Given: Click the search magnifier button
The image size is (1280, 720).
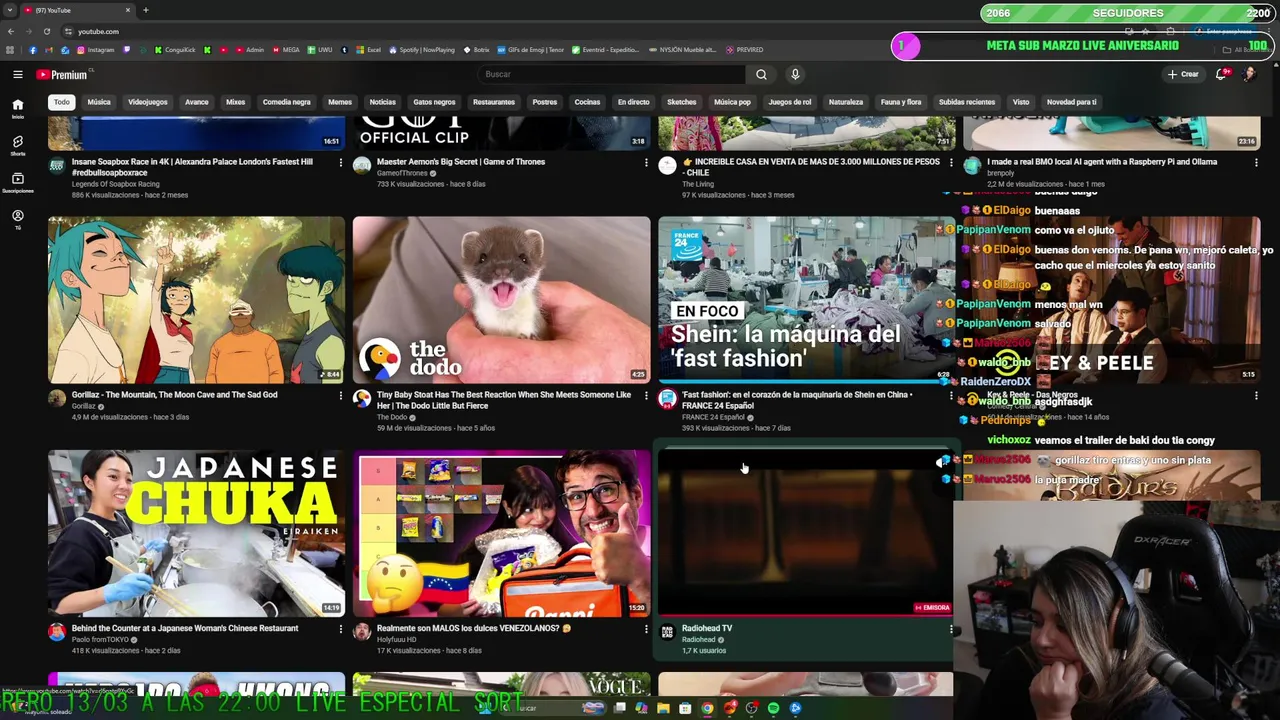Looking at the screenshot, I should [x=761, y=74].
